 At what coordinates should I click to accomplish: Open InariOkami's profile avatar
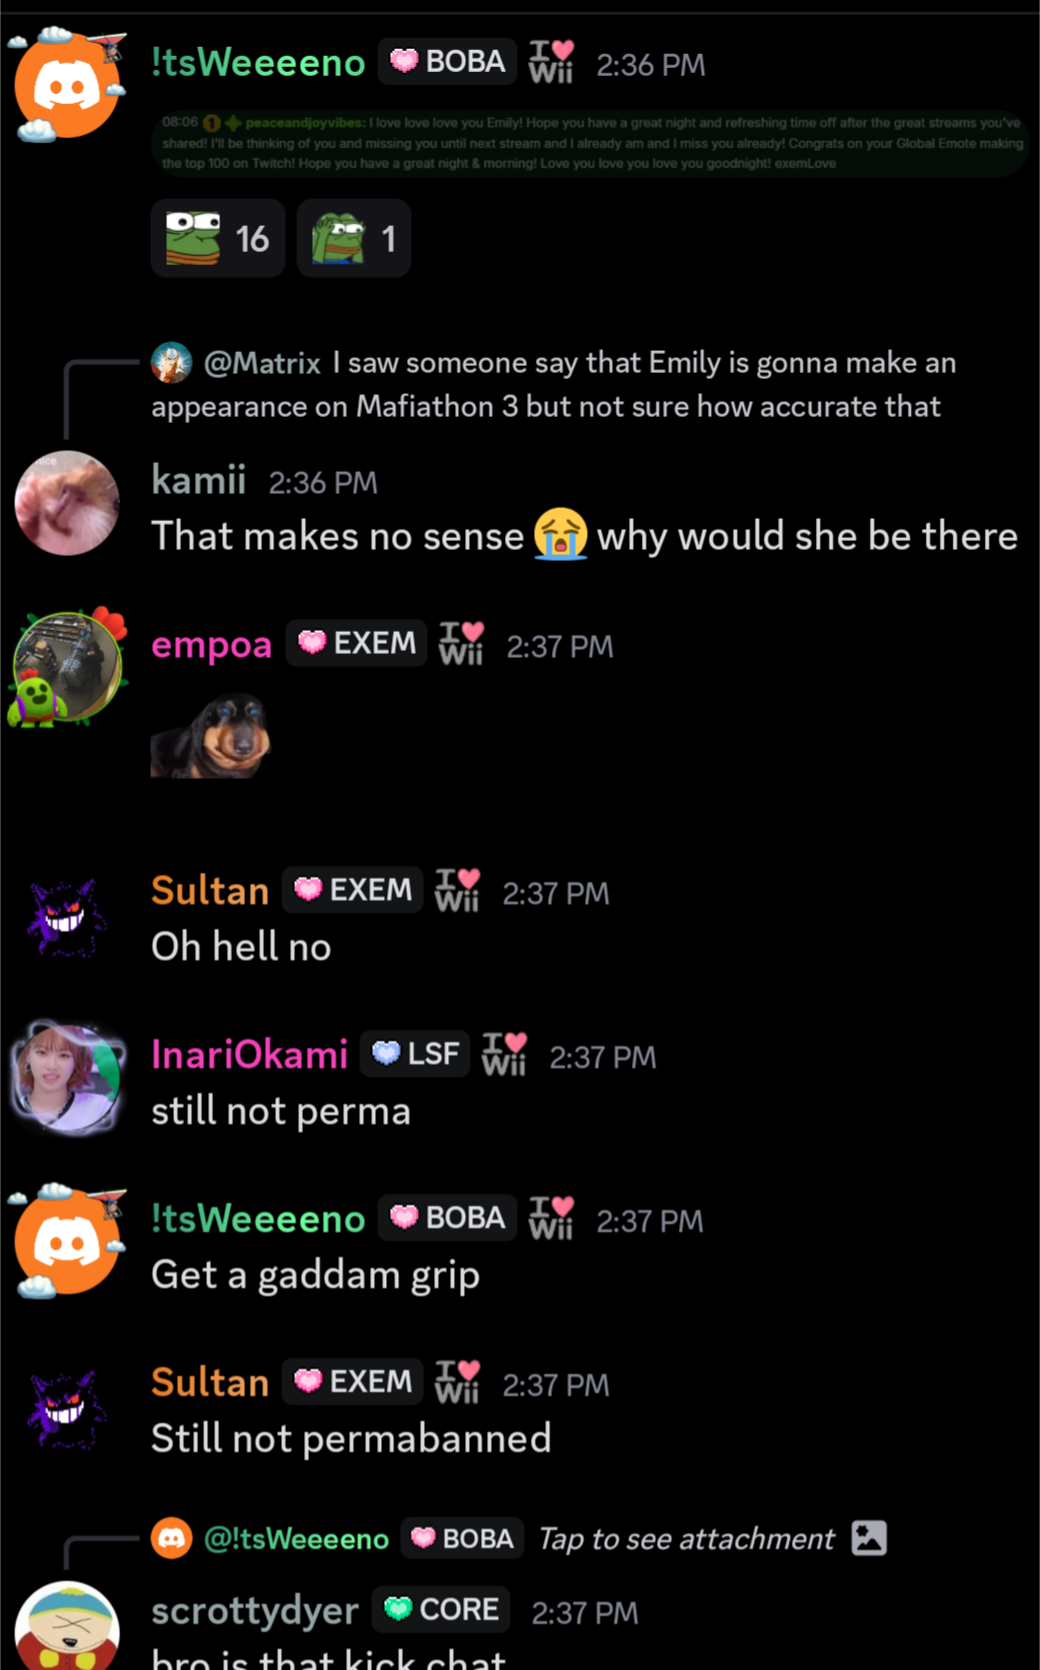(67, 1078)
